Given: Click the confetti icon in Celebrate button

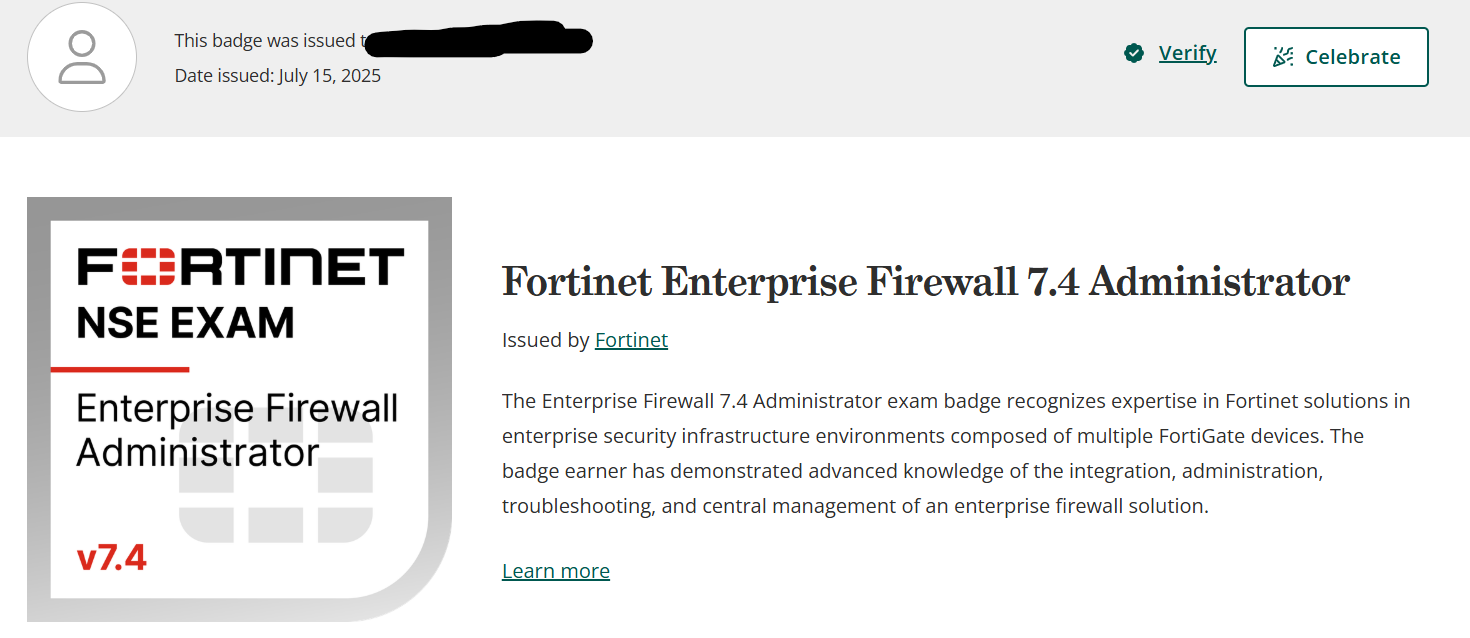Looking at the screenshot, I should coord(1283,57).
